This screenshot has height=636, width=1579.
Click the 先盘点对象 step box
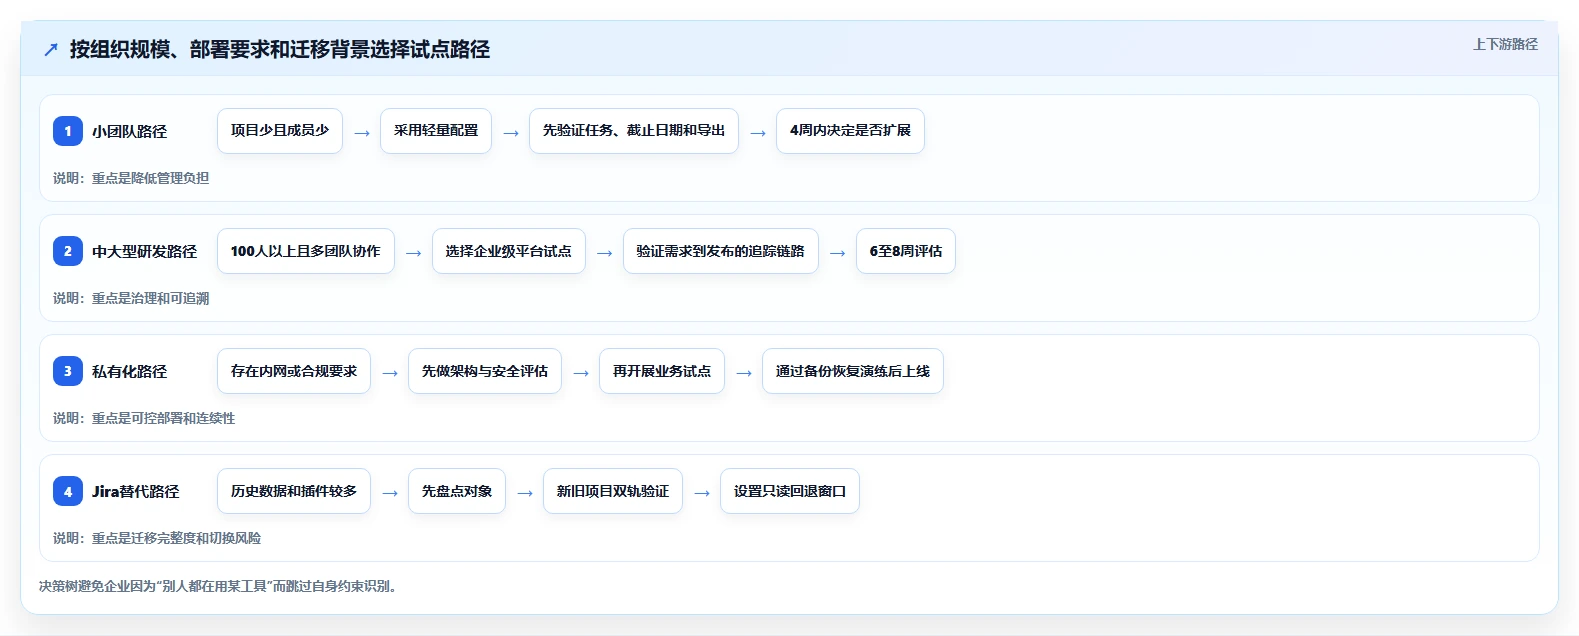coord(457,491)
